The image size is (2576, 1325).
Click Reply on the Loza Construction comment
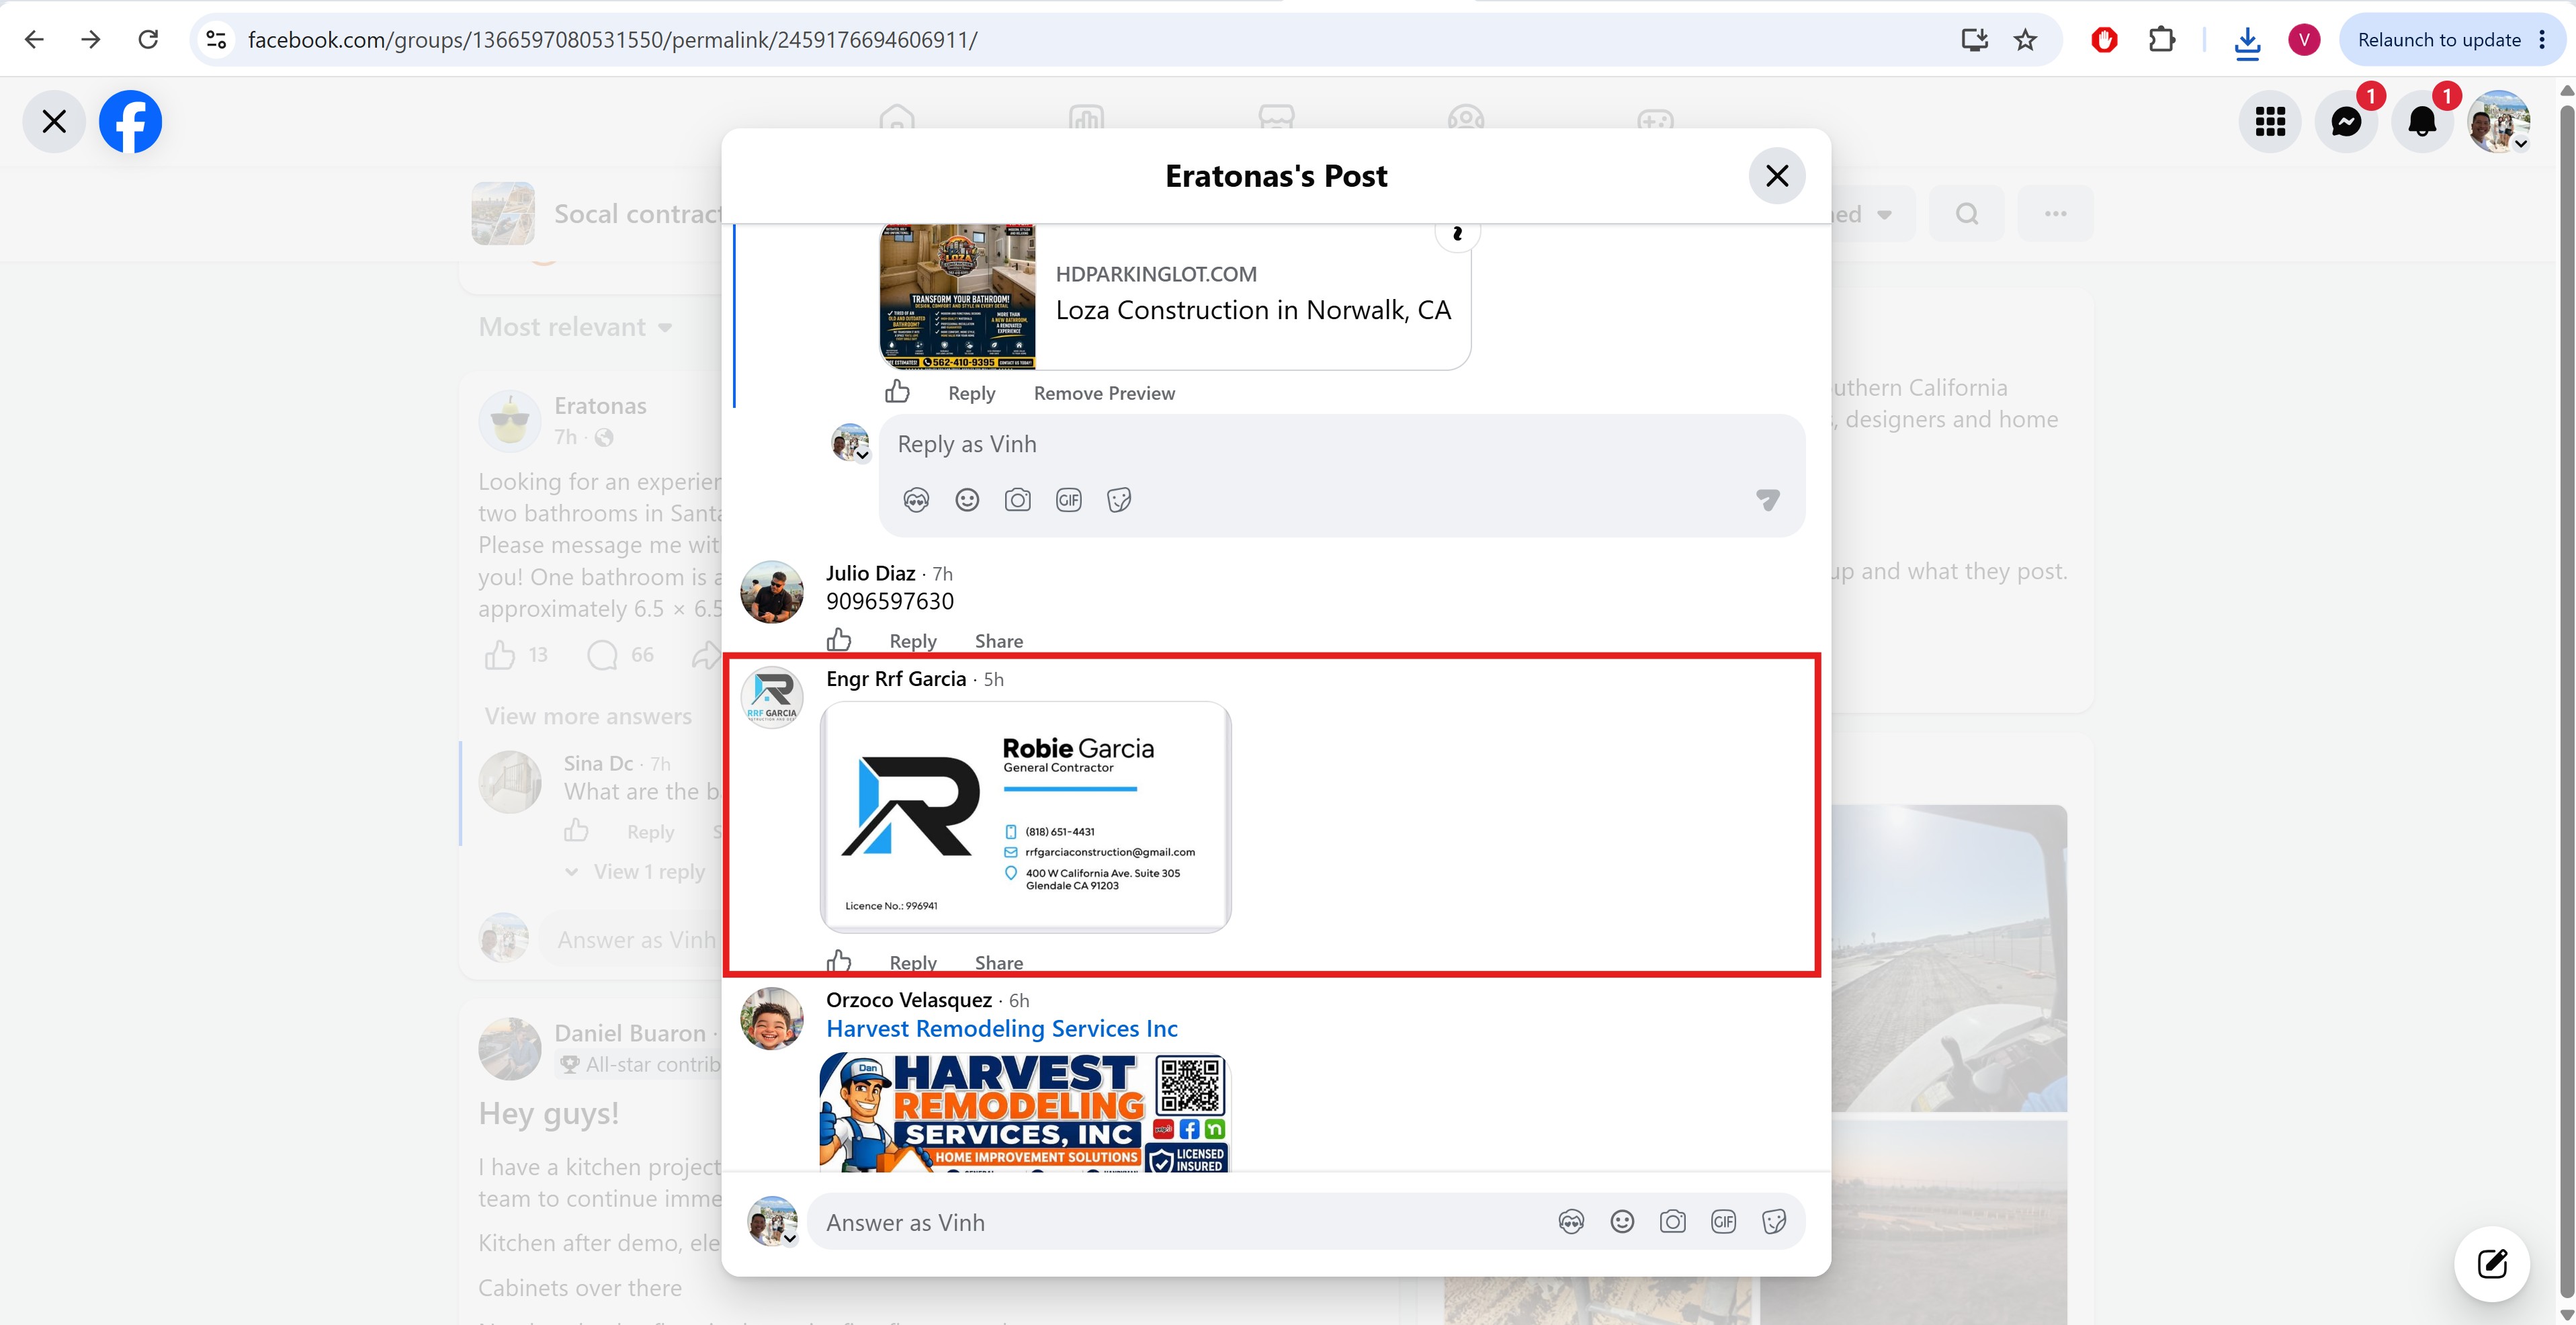[971, 393]
